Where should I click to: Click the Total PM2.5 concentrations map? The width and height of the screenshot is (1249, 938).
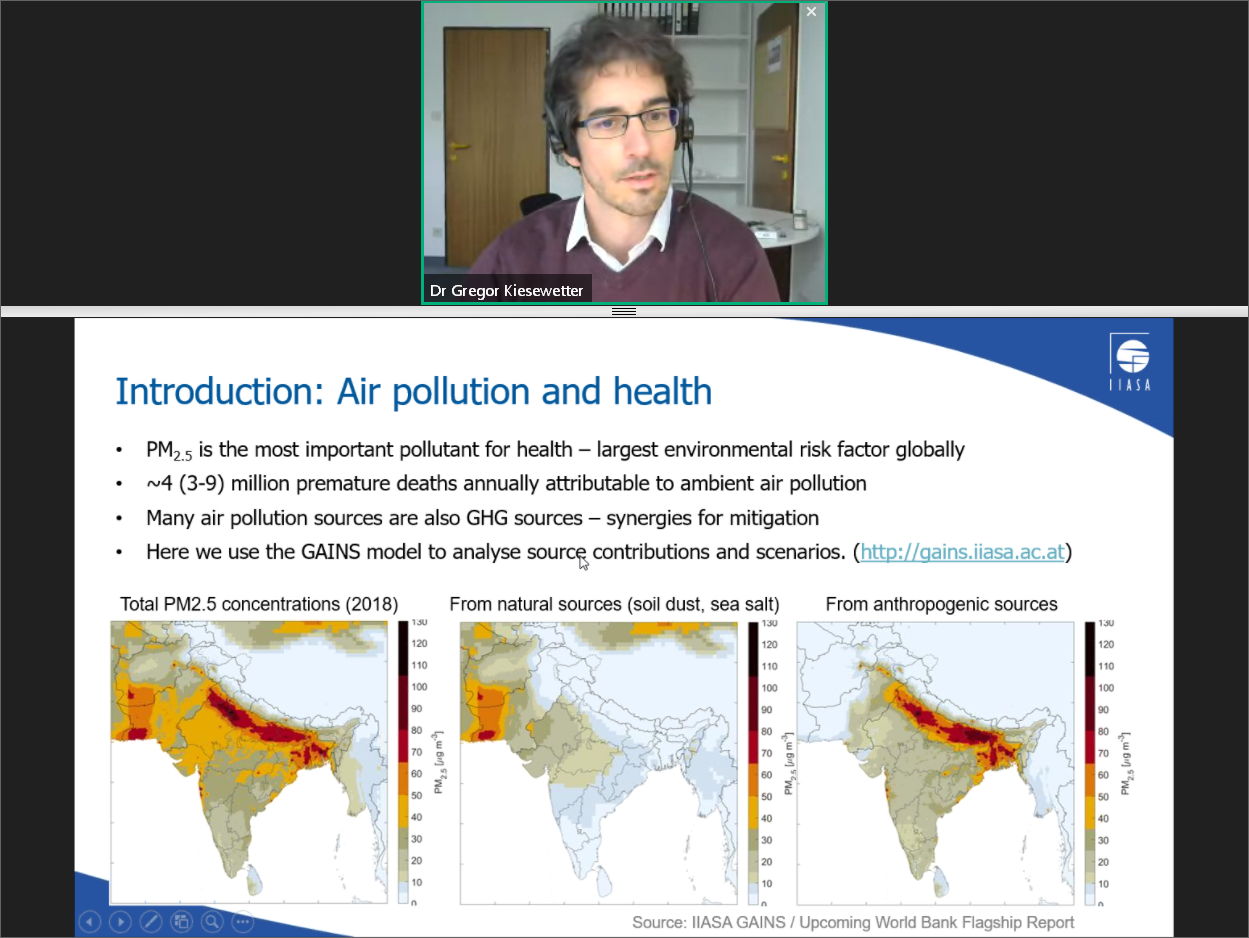click(248, 760)
